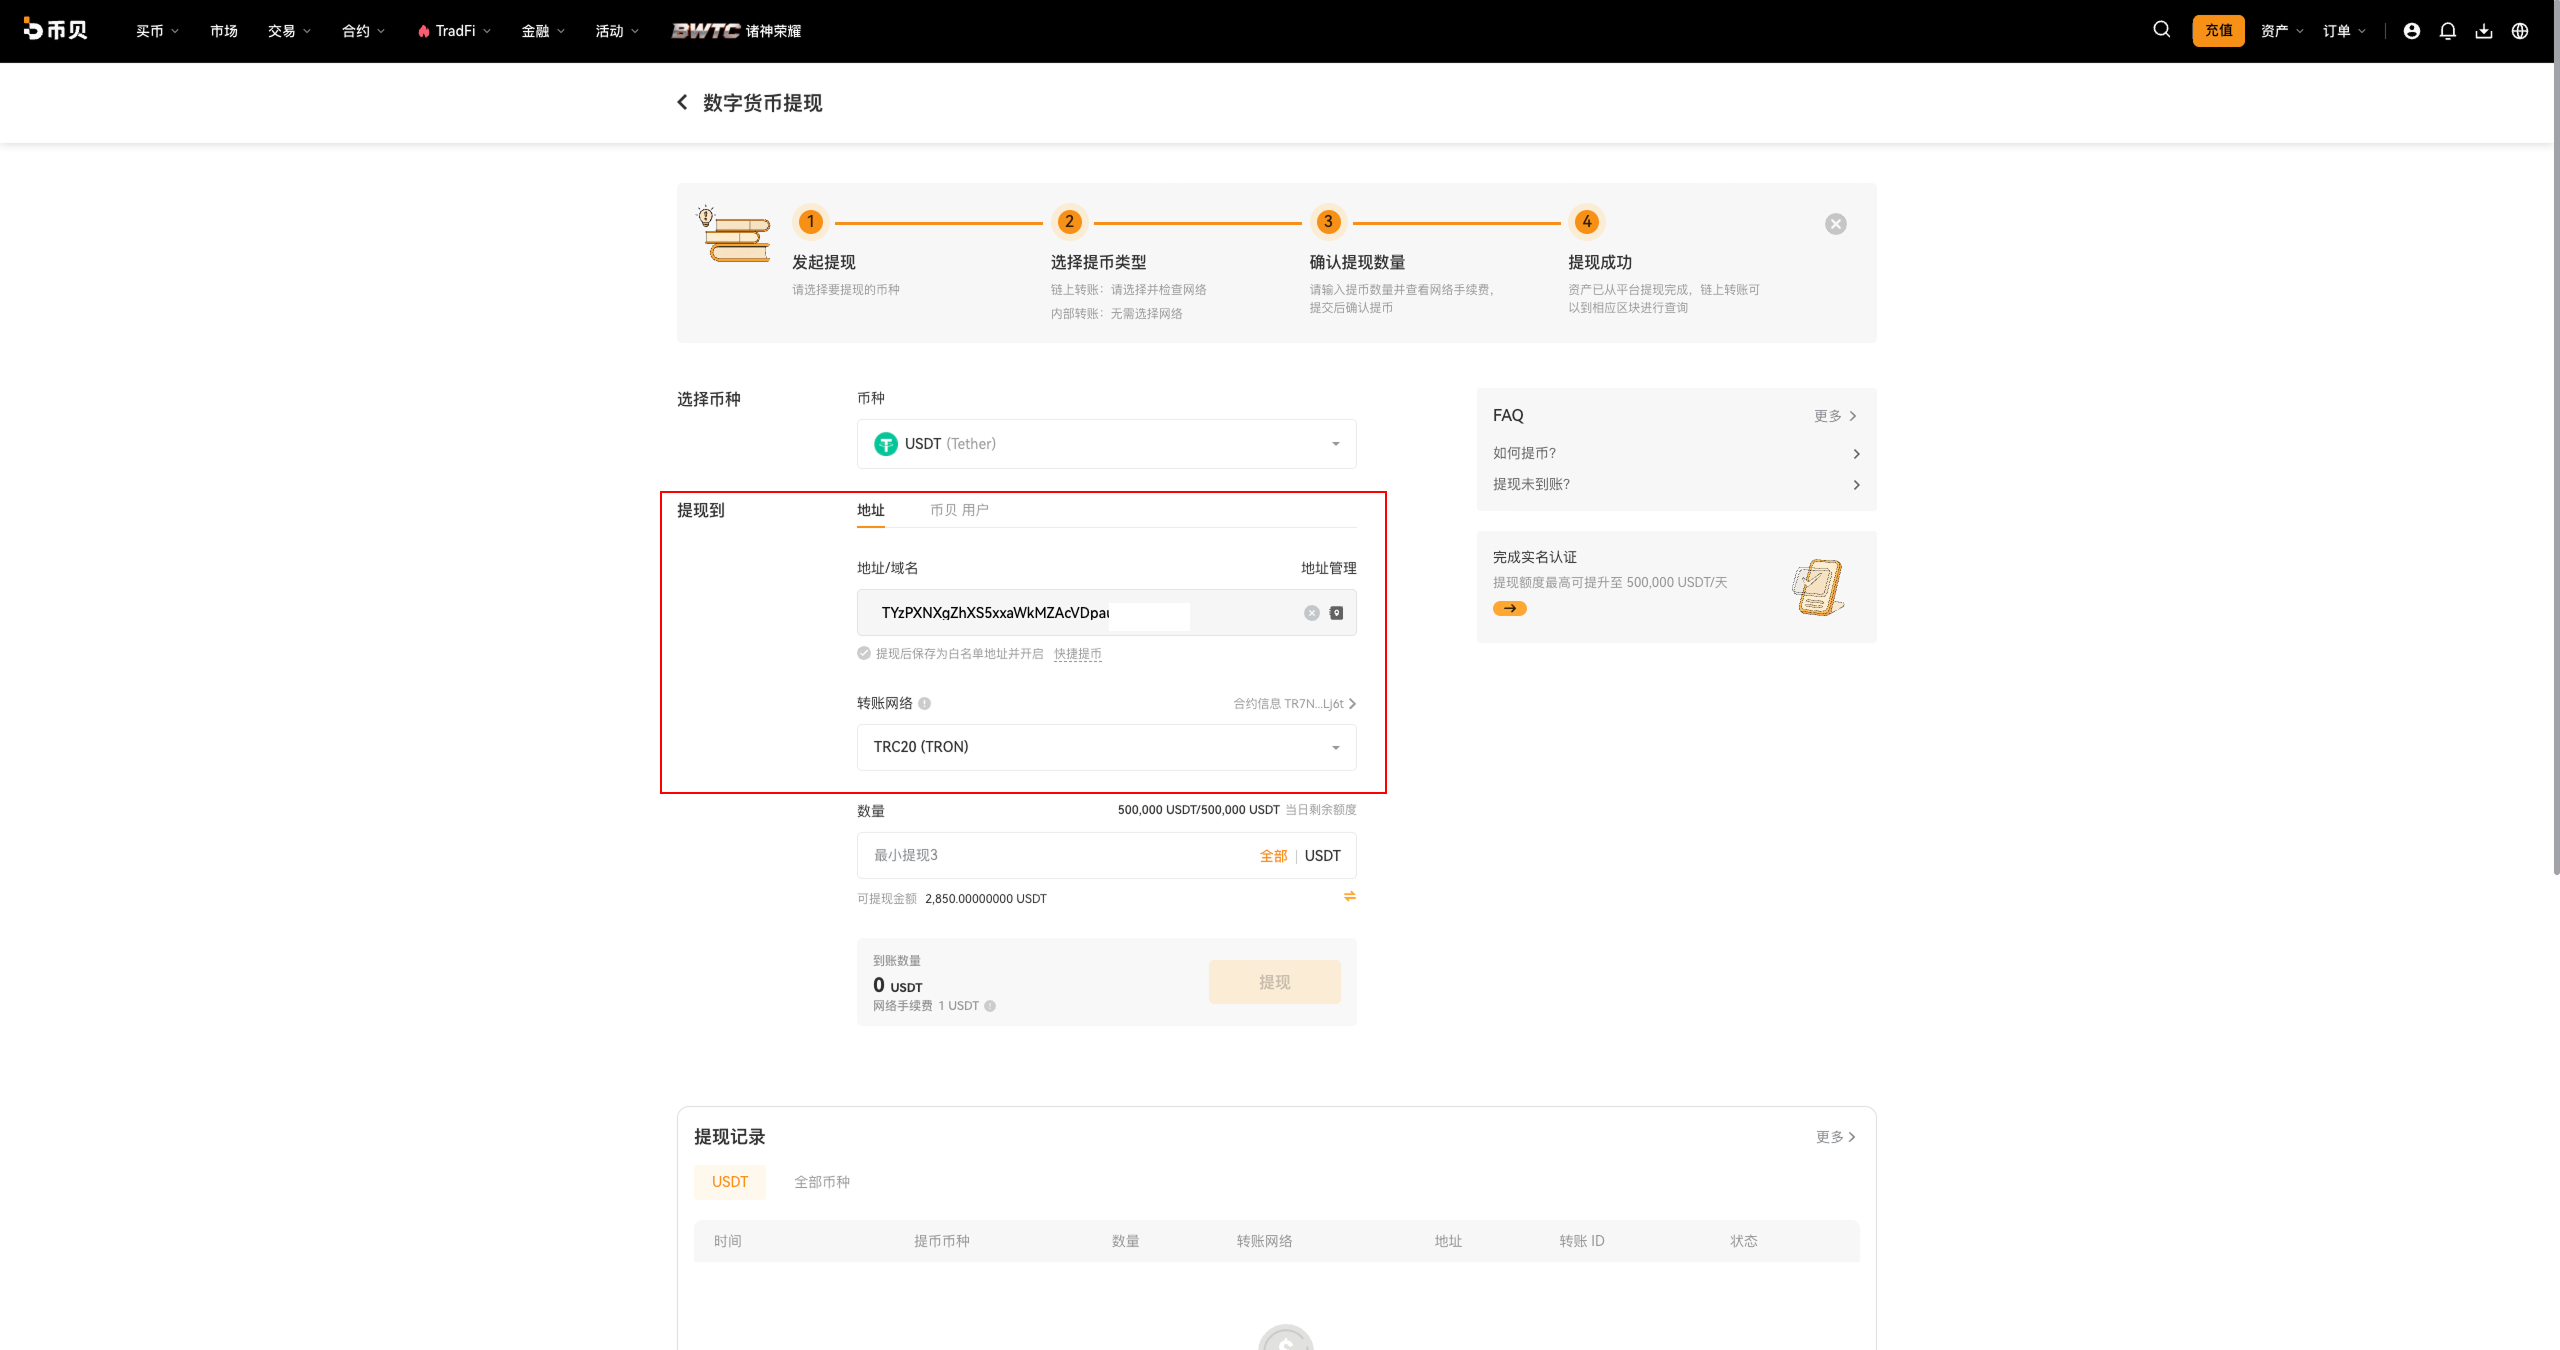Click the BWTC 诸神荣耀 banner logo
2560x1350 pixels.
[736, 31]
